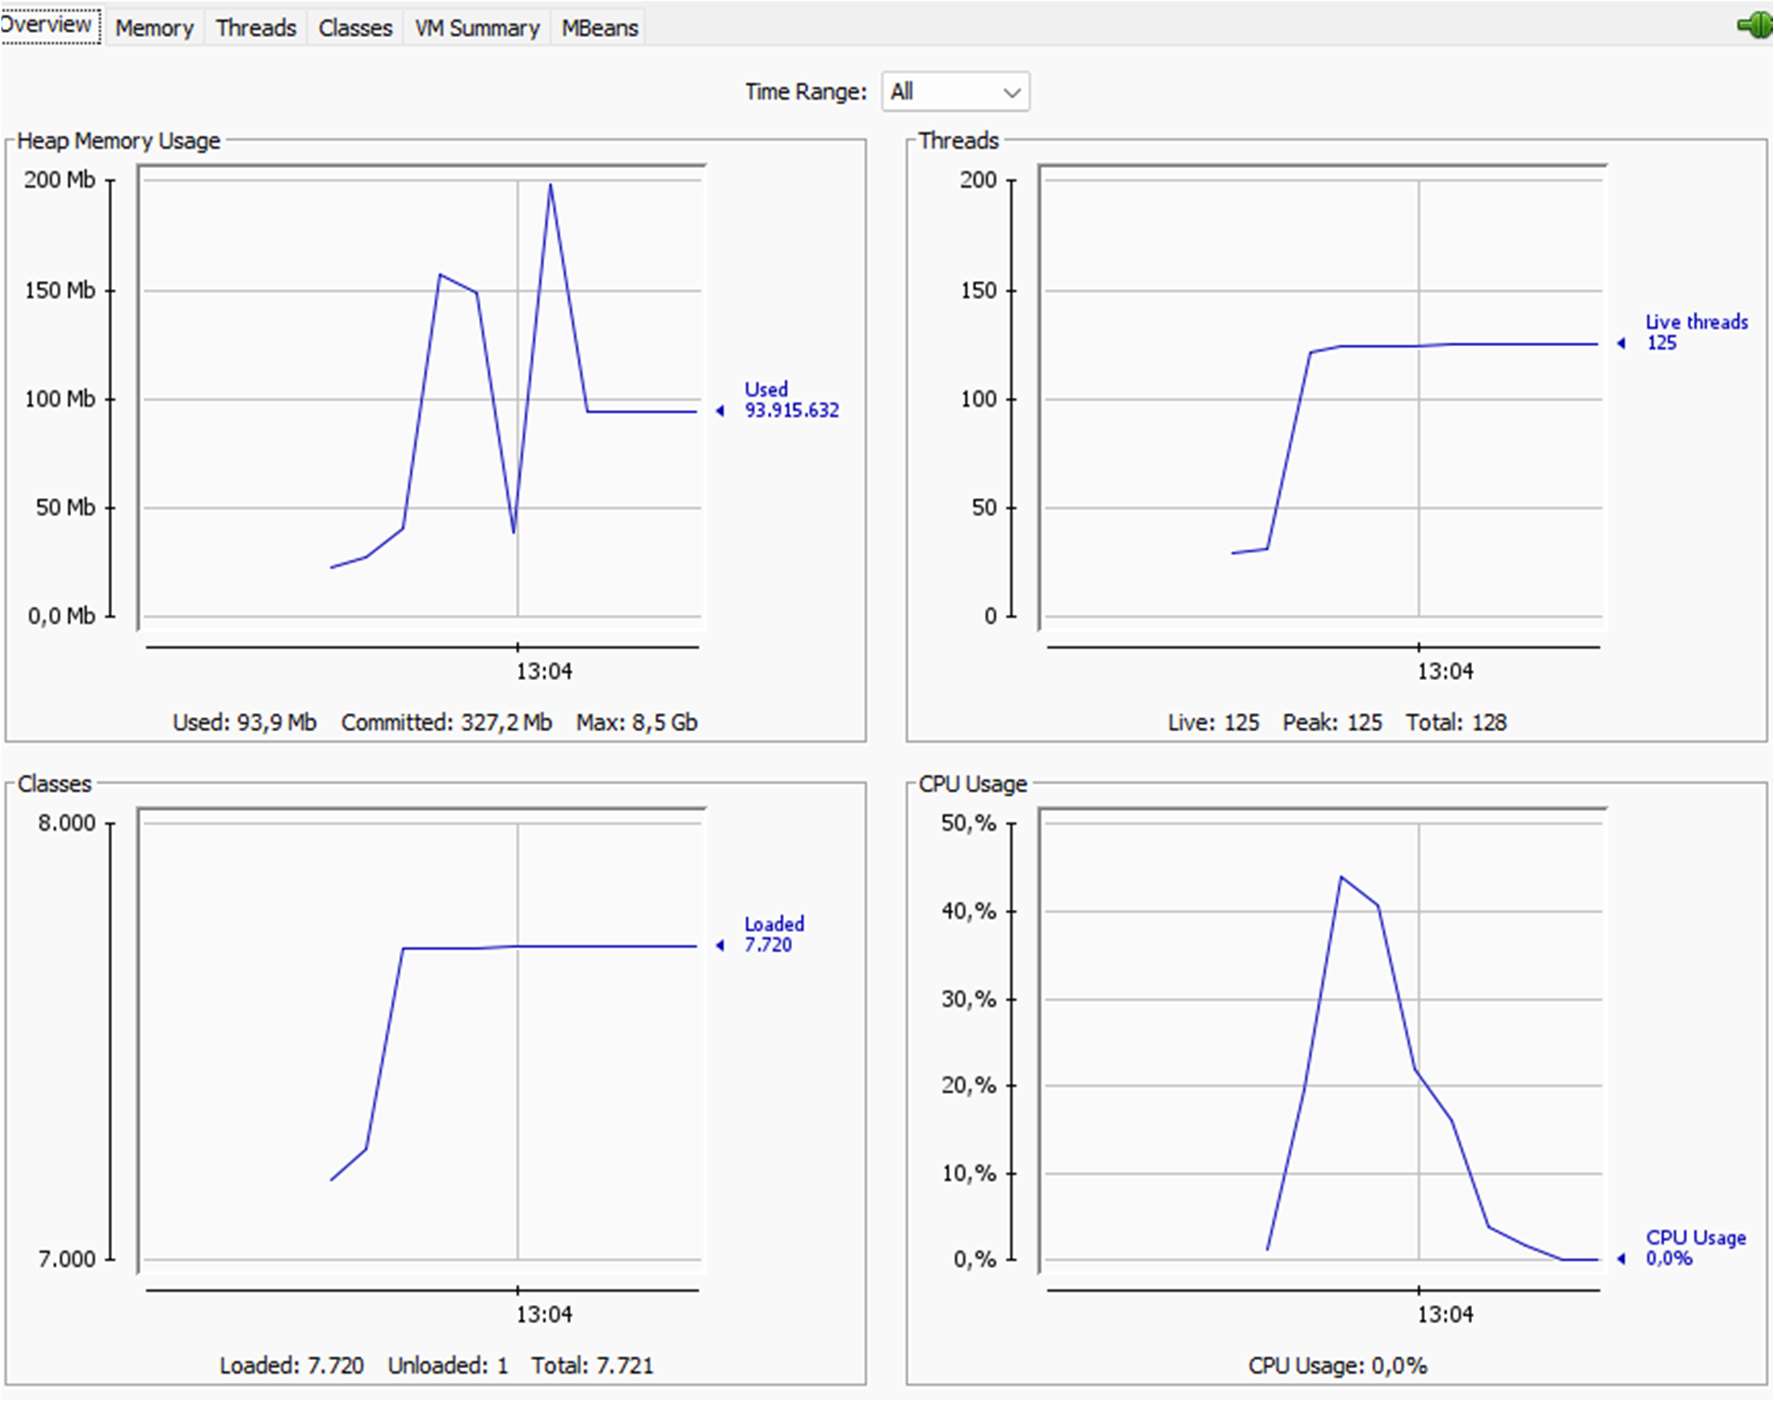This screenshot has width=1774, height=1401.
Task: Click the 'Used: 93,9 Mb' text
Action: [244, 722]
